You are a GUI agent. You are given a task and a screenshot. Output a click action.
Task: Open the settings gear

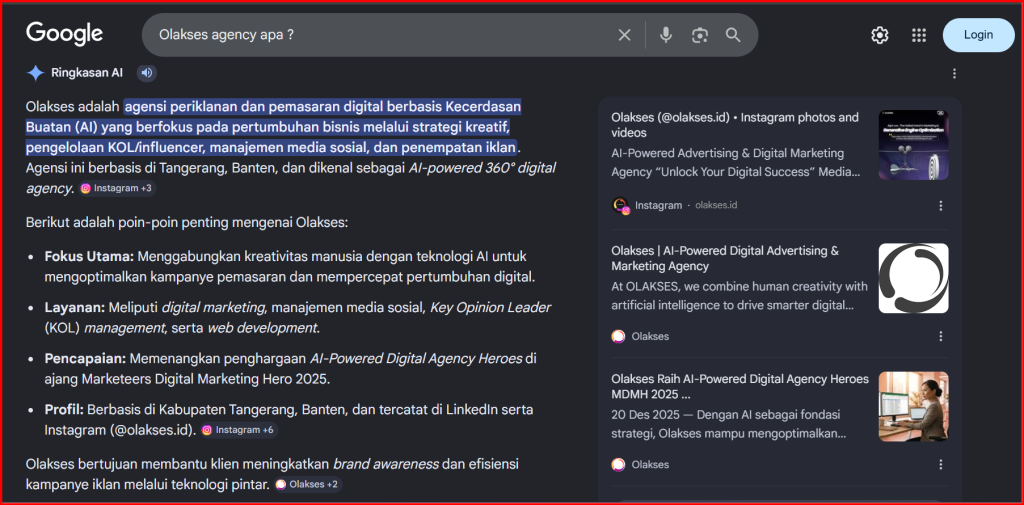[879, 35]
